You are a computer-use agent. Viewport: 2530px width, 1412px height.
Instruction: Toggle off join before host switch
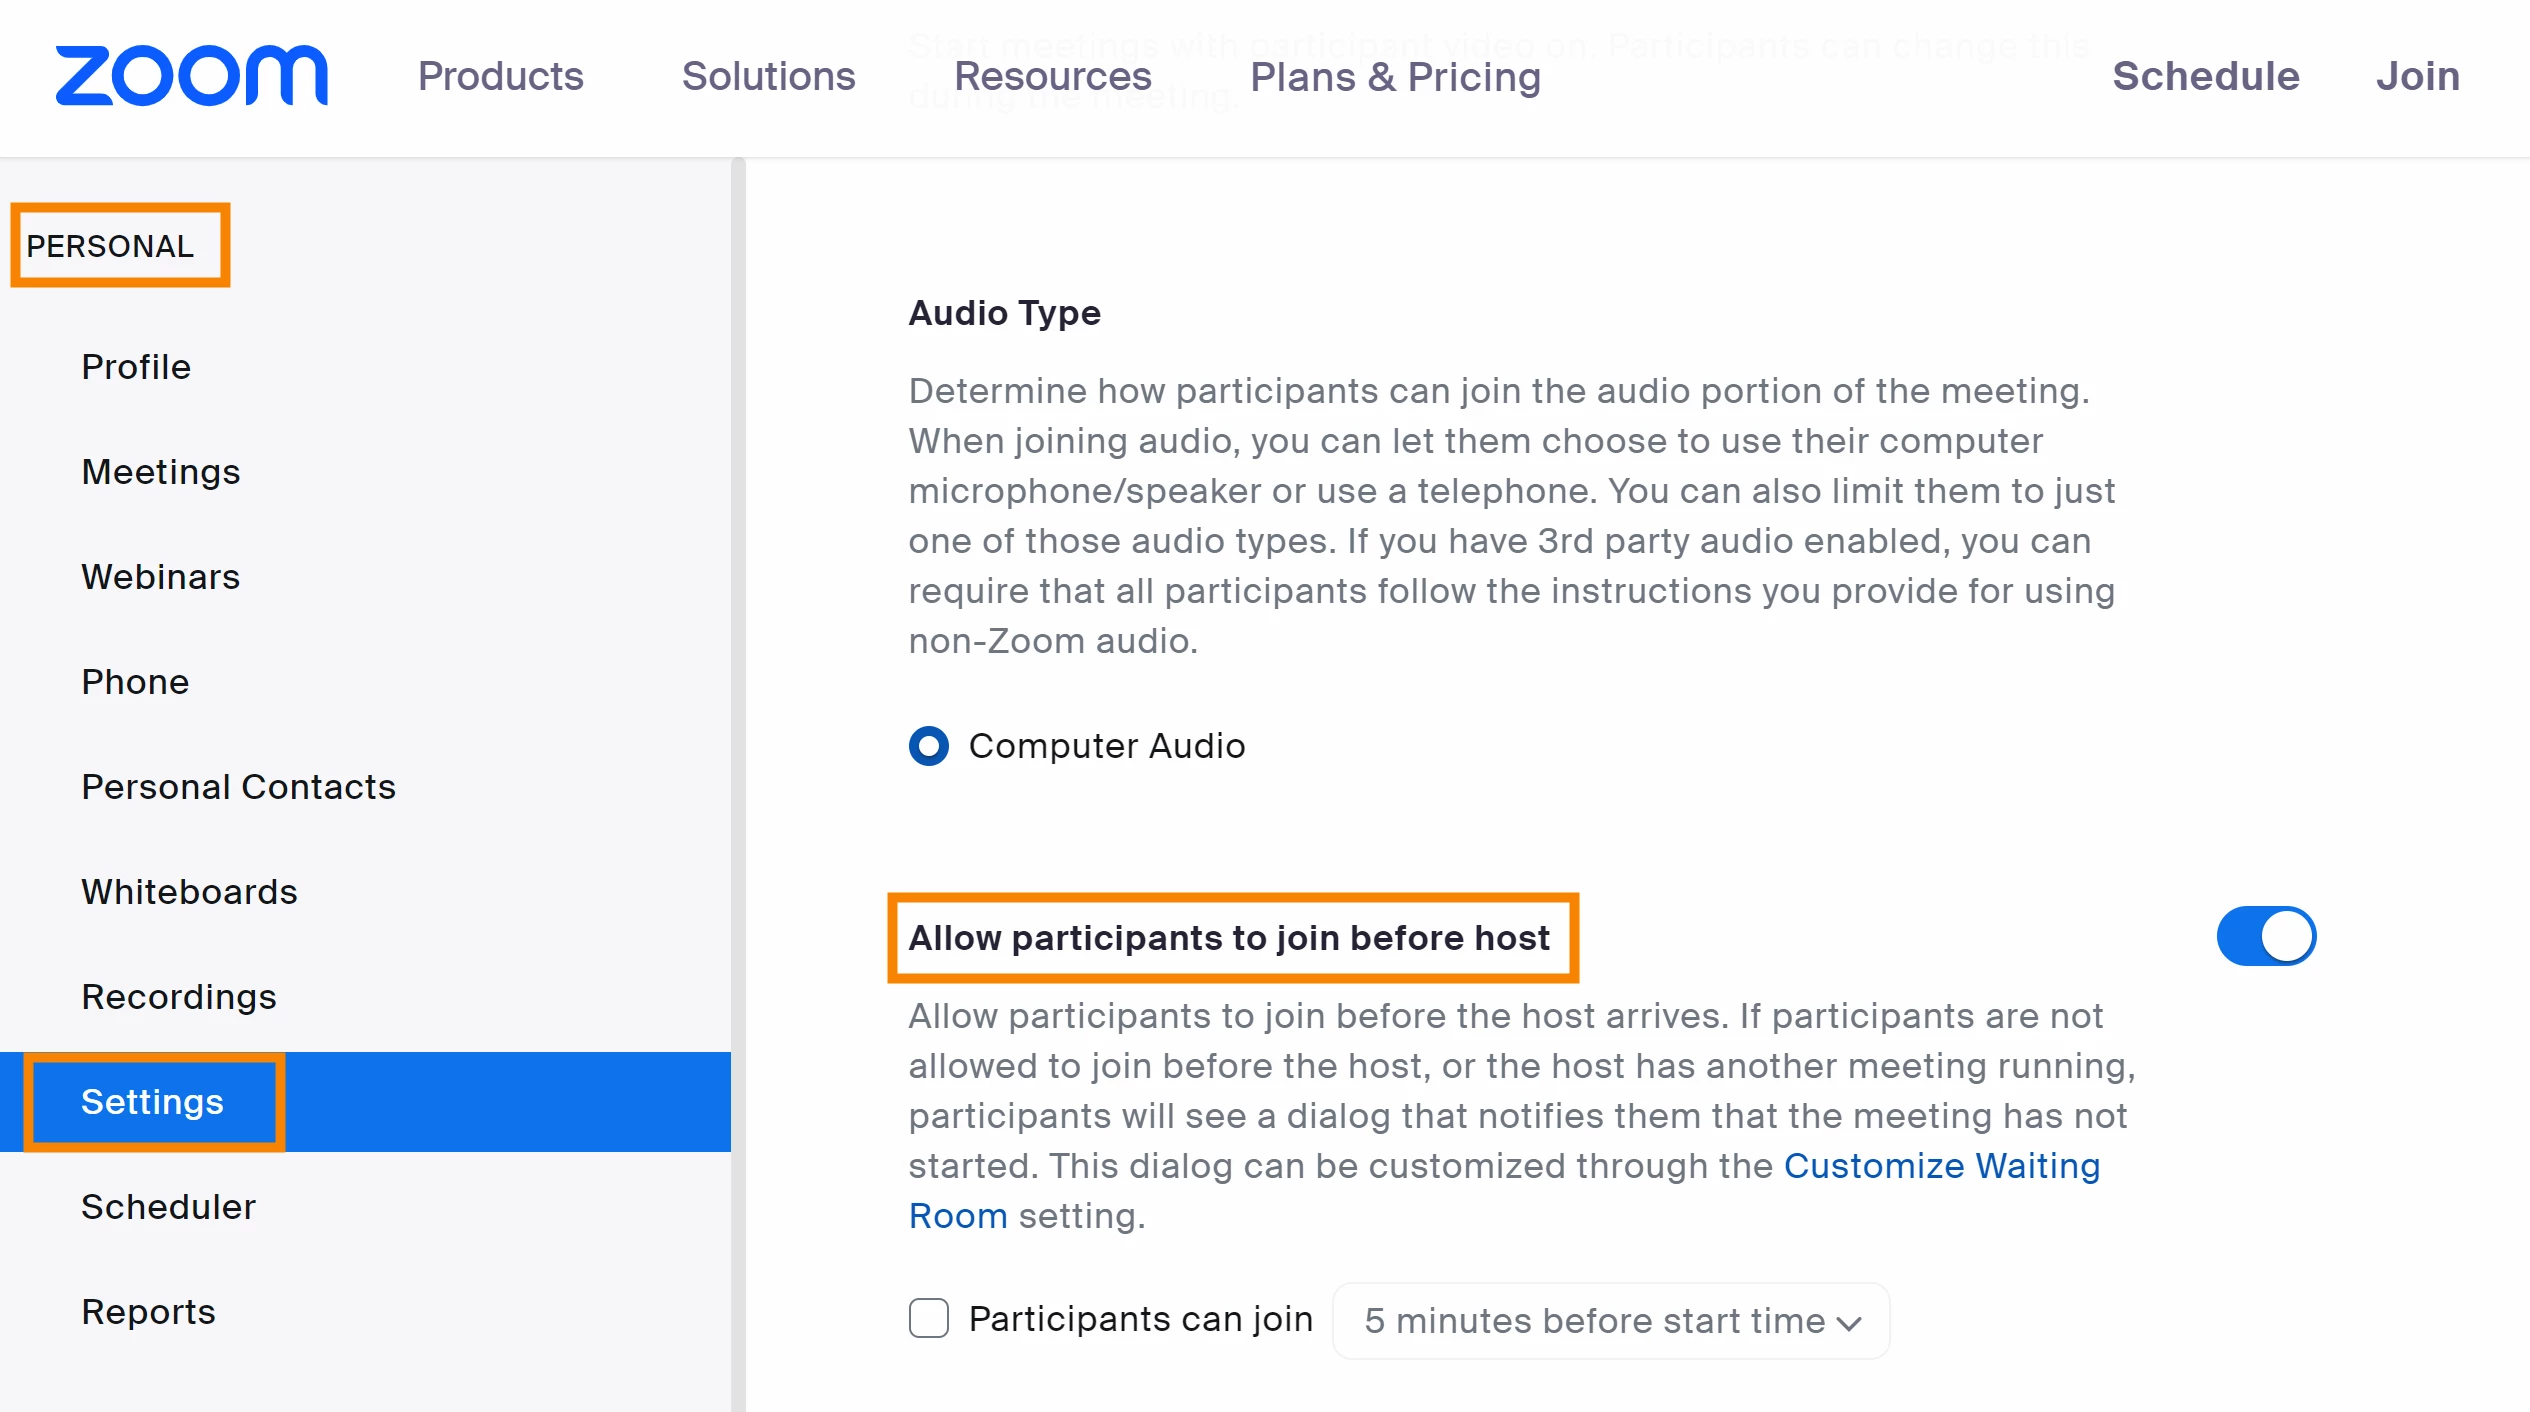2265,937
